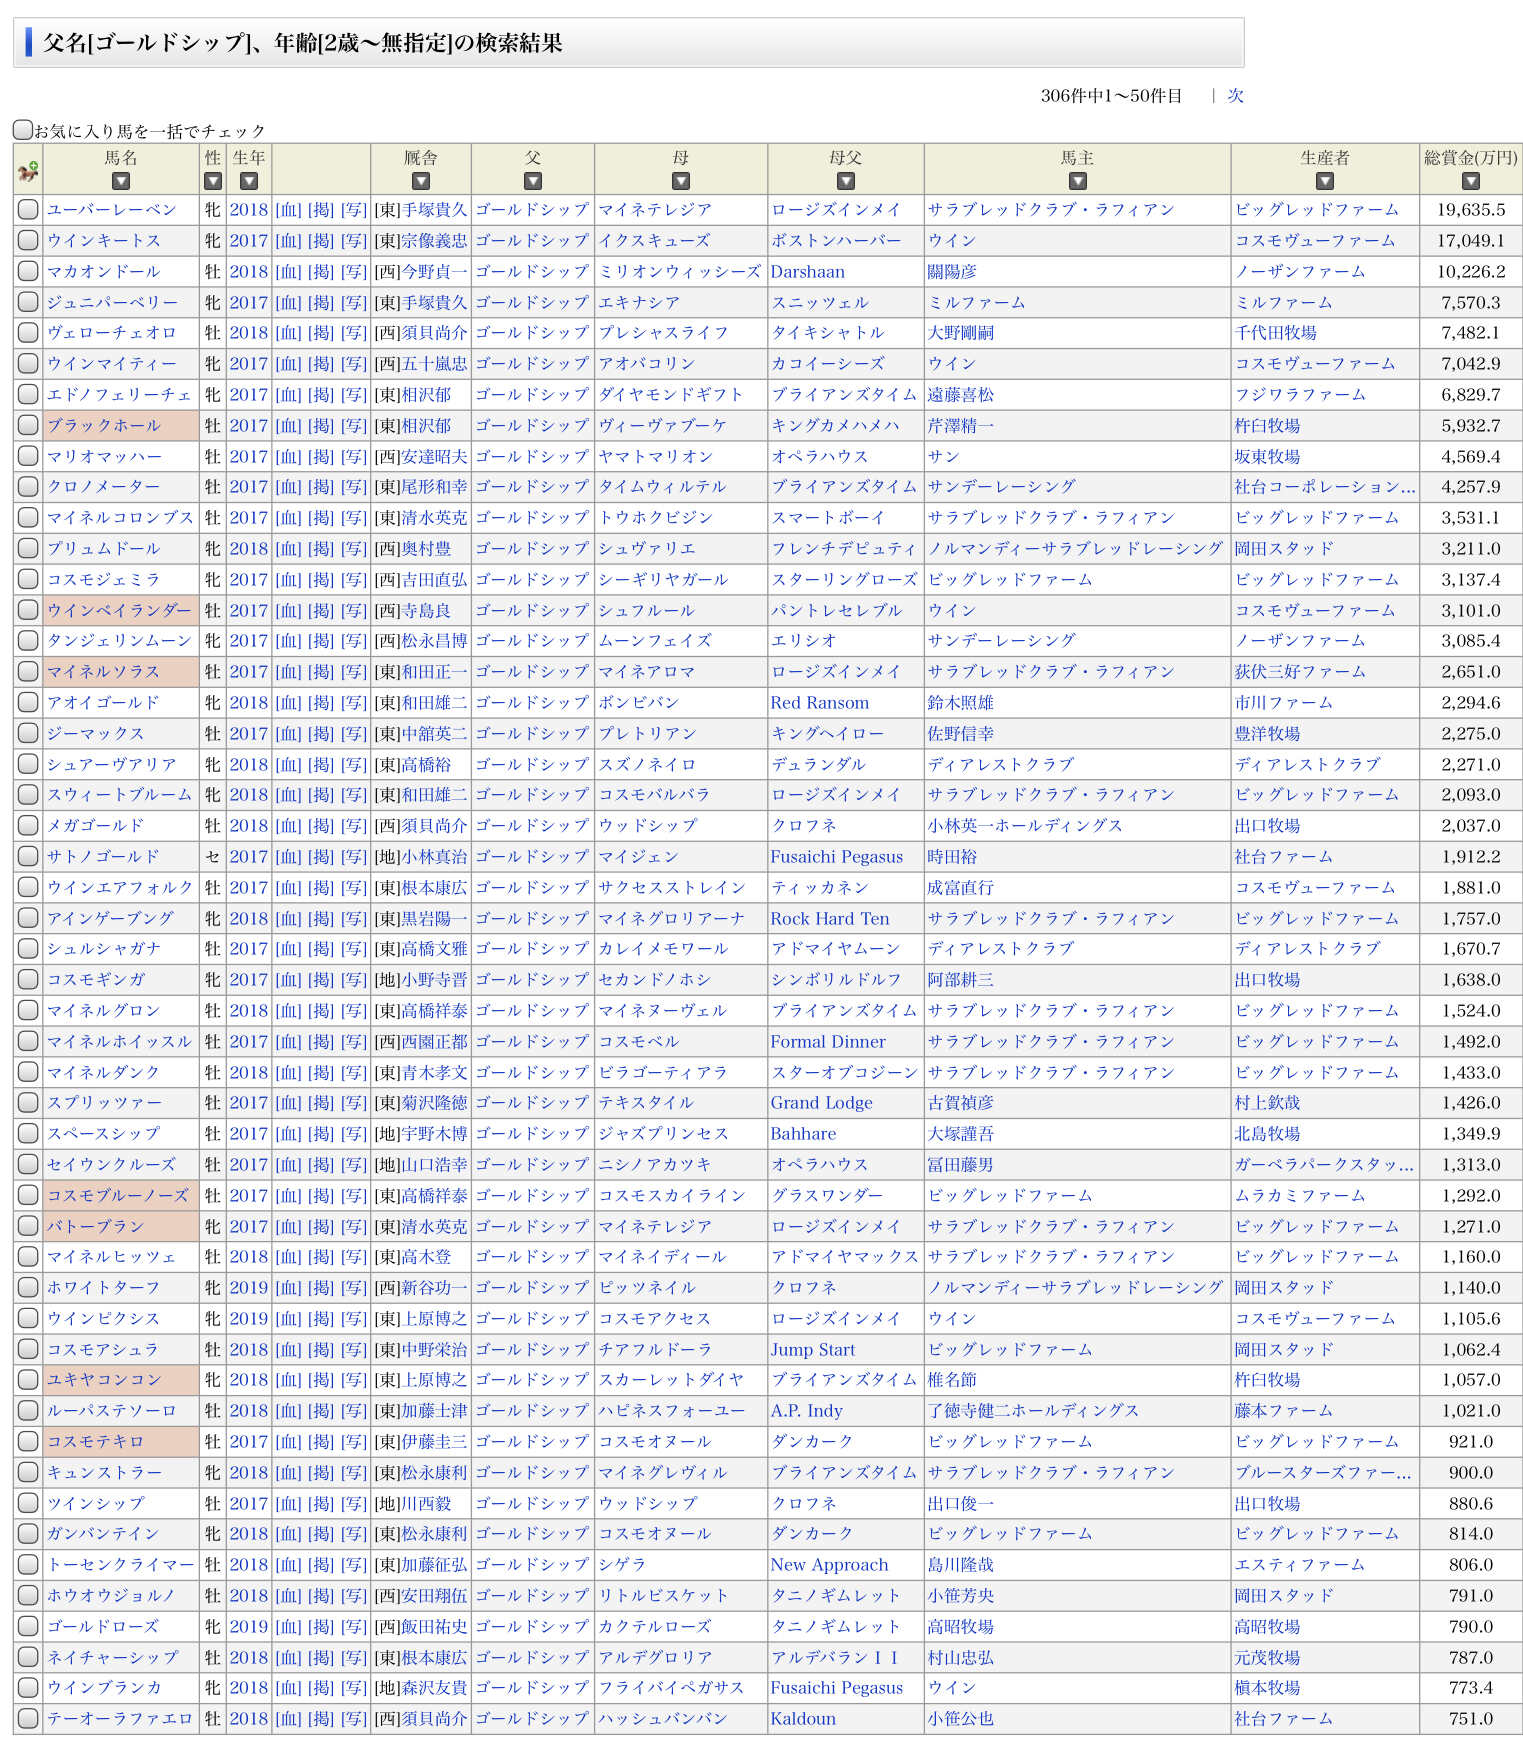Go to next results page via 次

[1235, 96]
